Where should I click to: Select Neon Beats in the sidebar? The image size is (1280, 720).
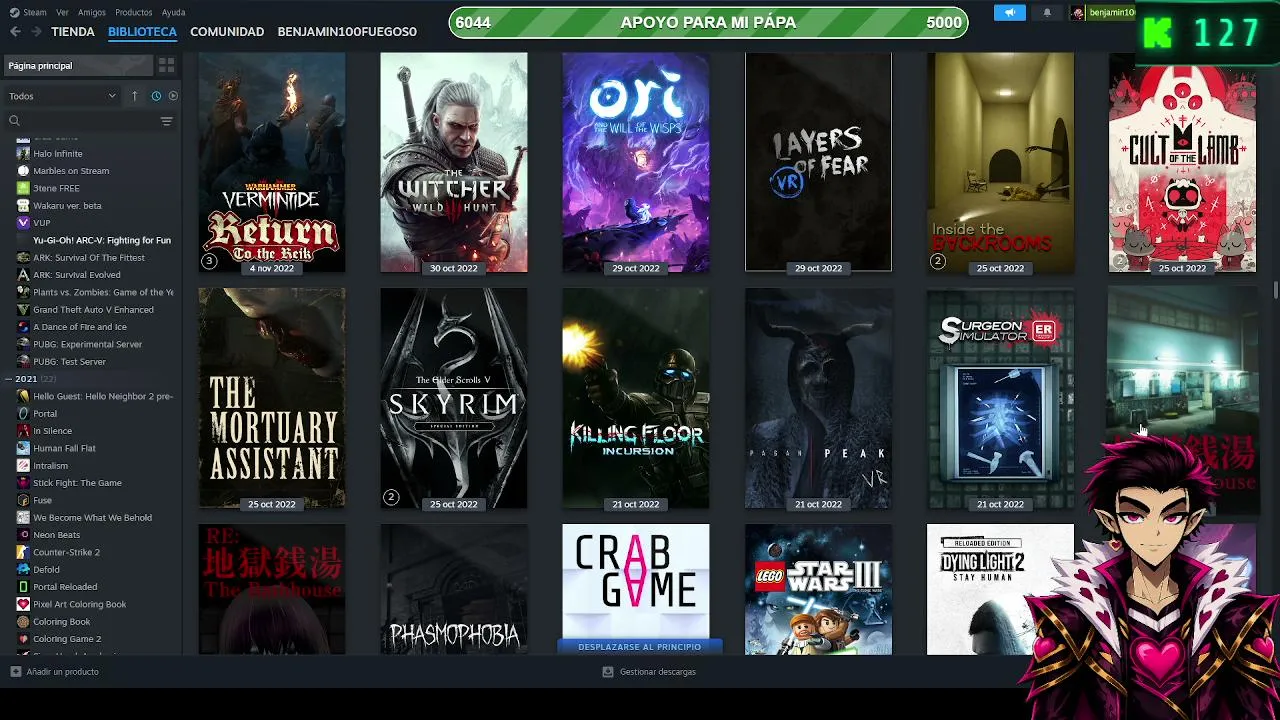coord(56,535)
